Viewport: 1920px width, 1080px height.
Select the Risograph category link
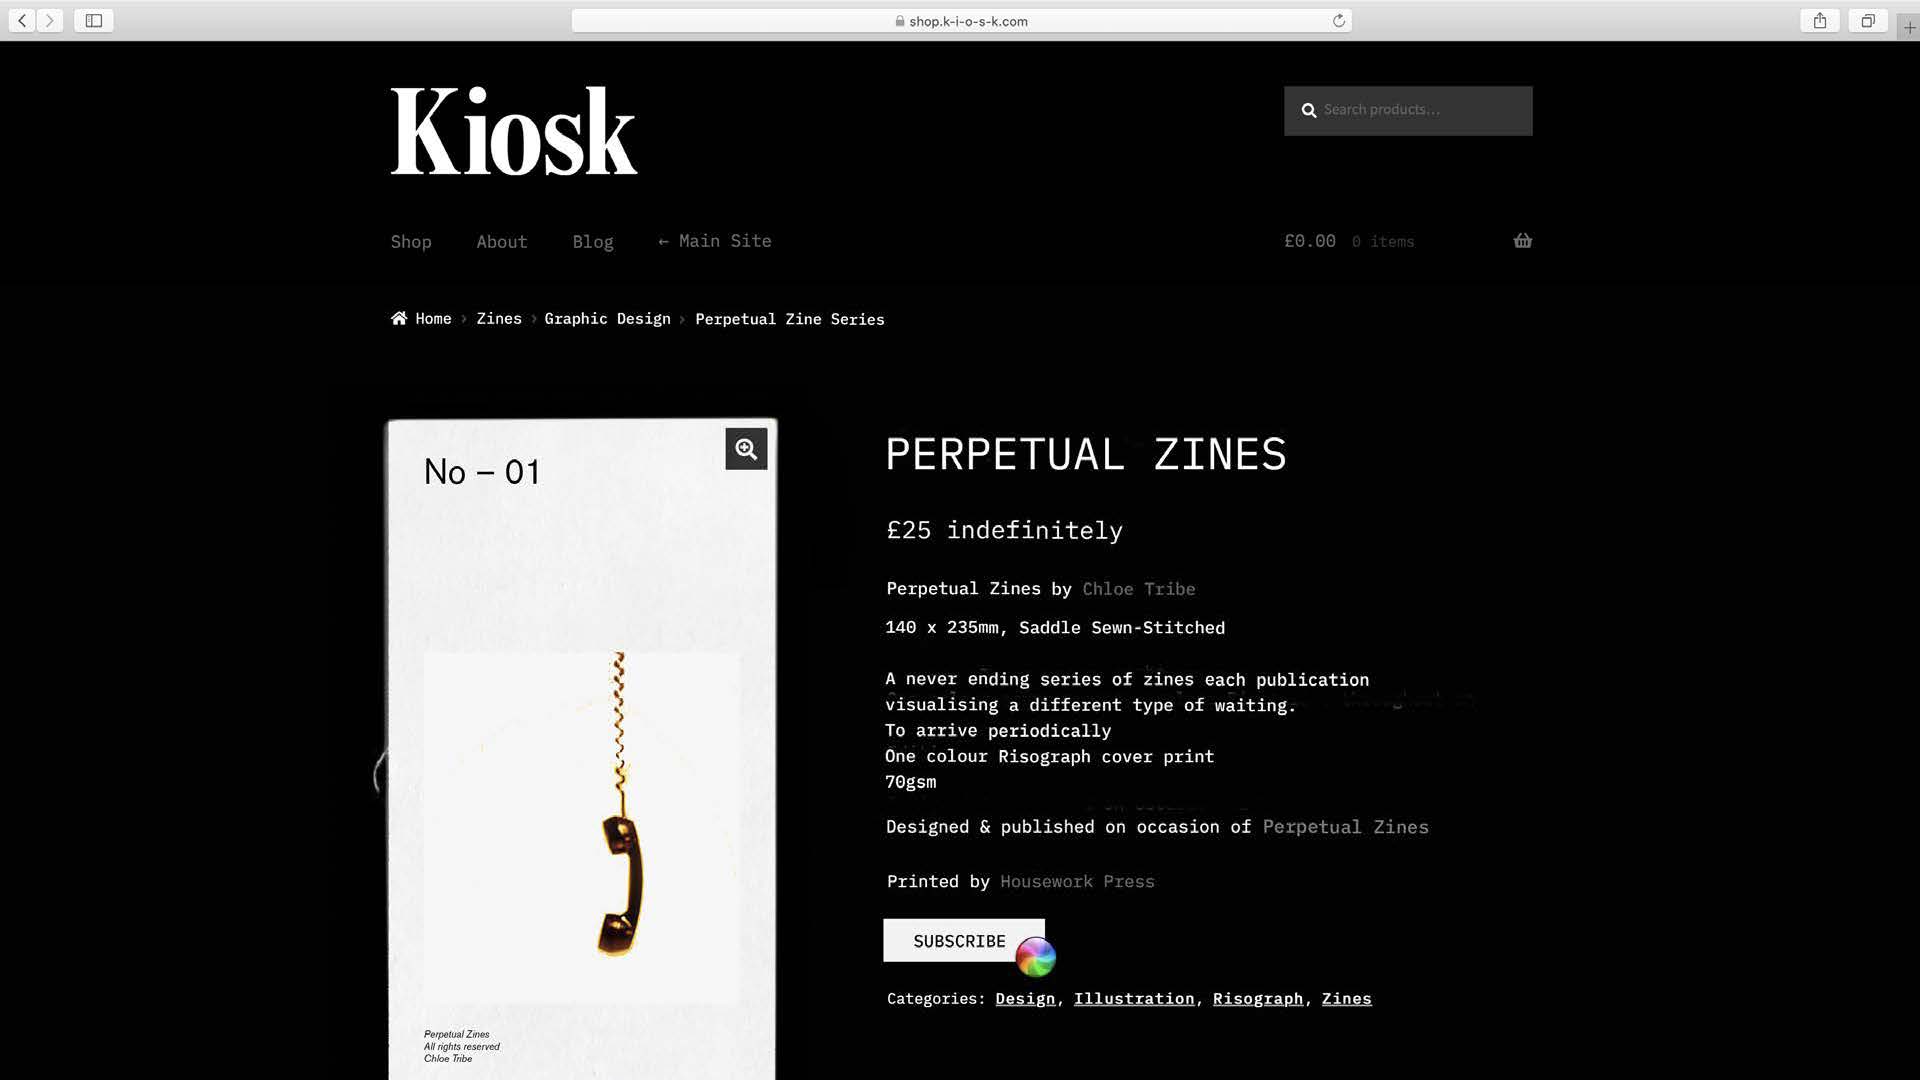click(x=1257, y=999)
